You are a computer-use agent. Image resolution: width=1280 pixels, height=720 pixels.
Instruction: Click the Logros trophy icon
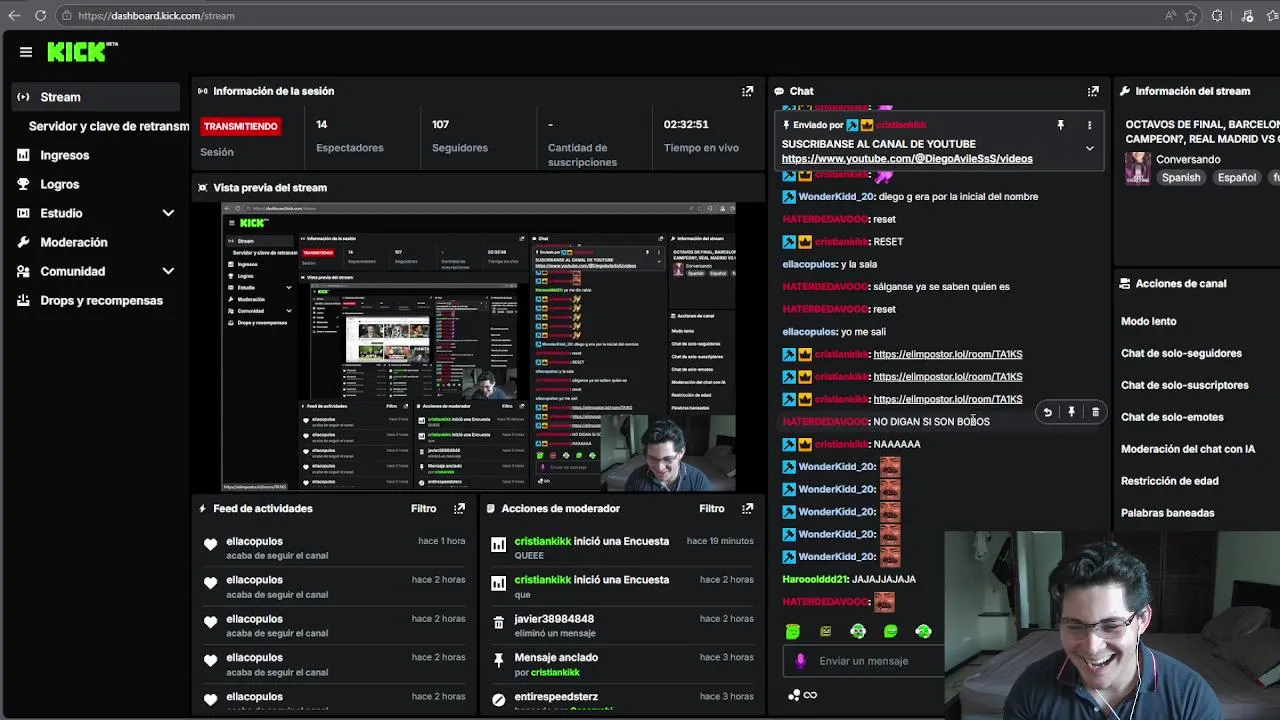[23, 184]
